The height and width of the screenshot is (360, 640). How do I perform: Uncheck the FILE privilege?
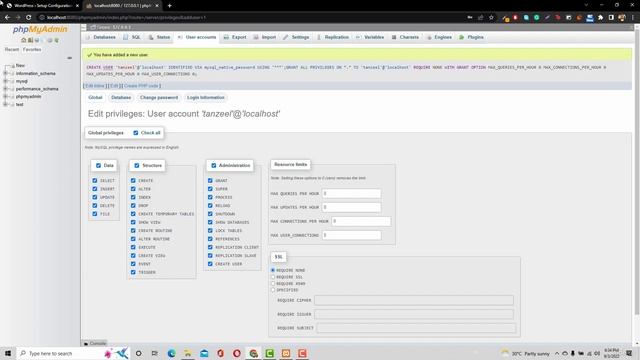click(95, 214)
